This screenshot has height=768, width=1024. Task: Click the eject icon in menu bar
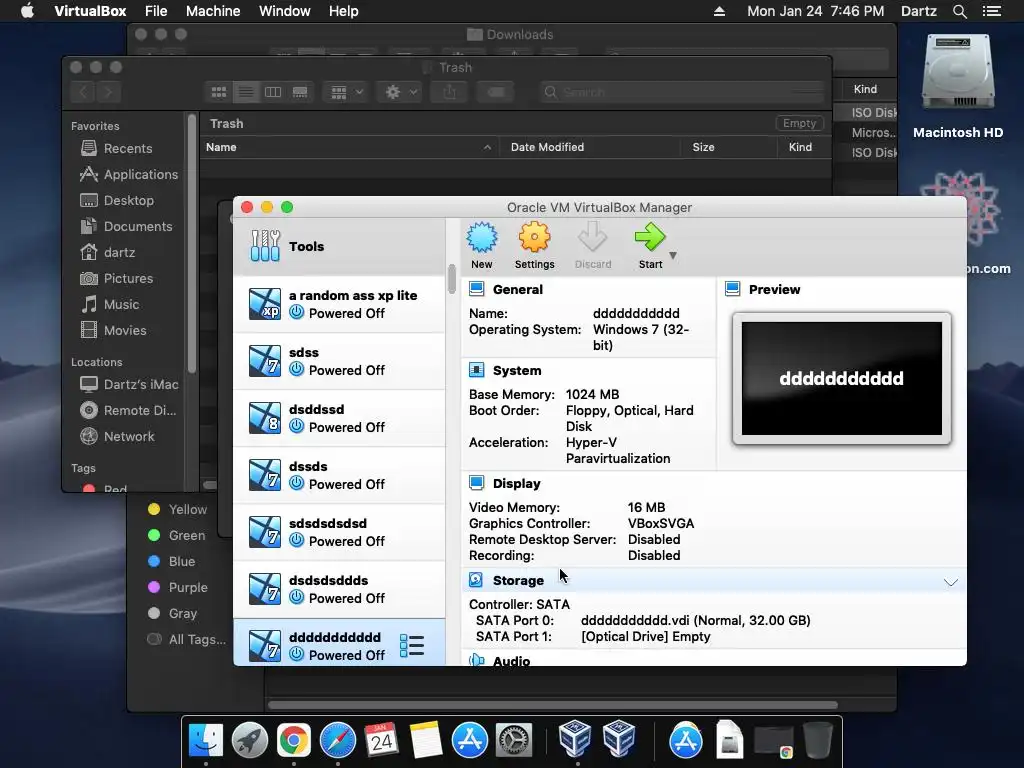(719, 11)
